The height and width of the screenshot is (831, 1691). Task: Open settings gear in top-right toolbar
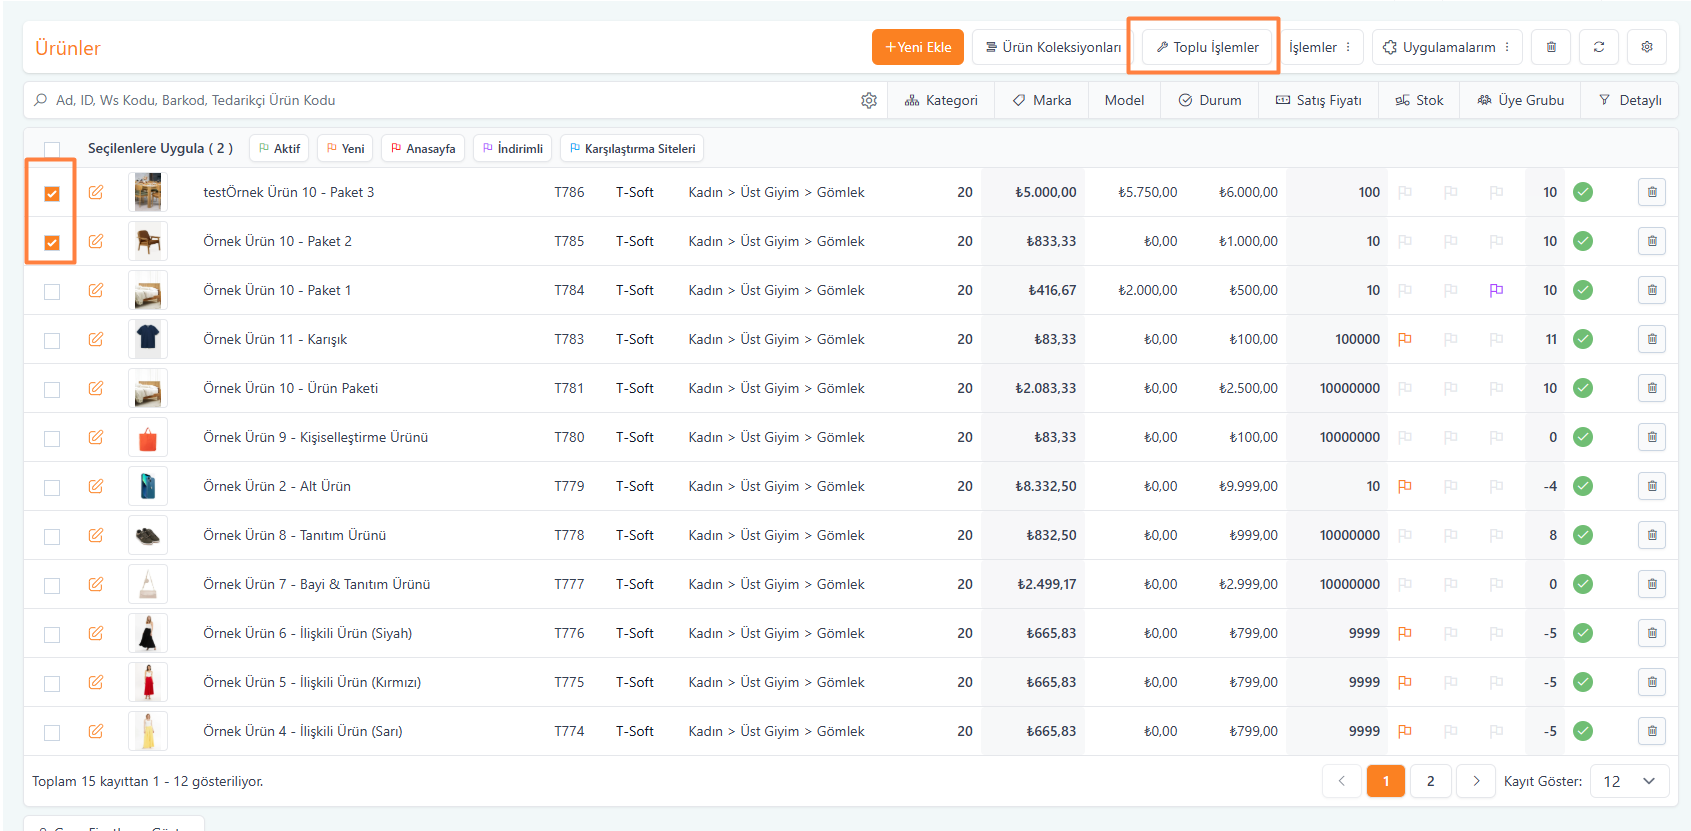pyautogui.click(x=1647, y=47)
